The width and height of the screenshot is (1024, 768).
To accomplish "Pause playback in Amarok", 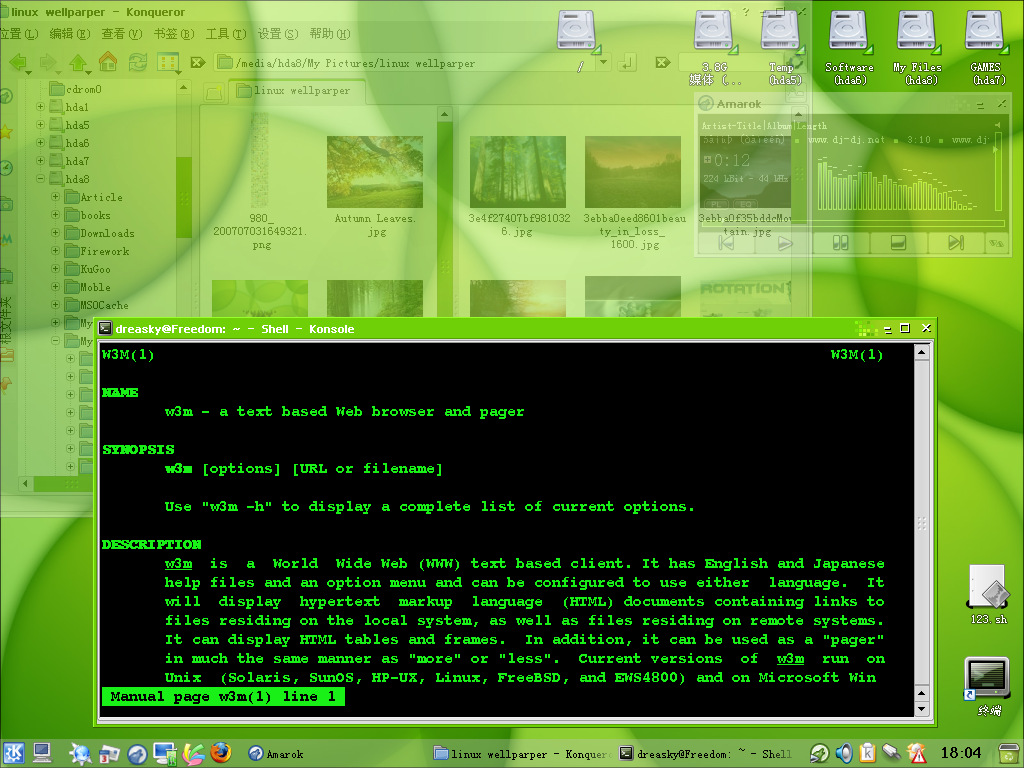I will 840,243.
